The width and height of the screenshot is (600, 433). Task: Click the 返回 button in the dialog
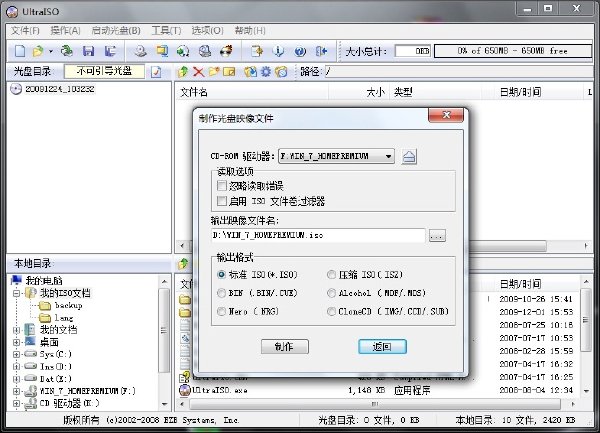point(382,347)
